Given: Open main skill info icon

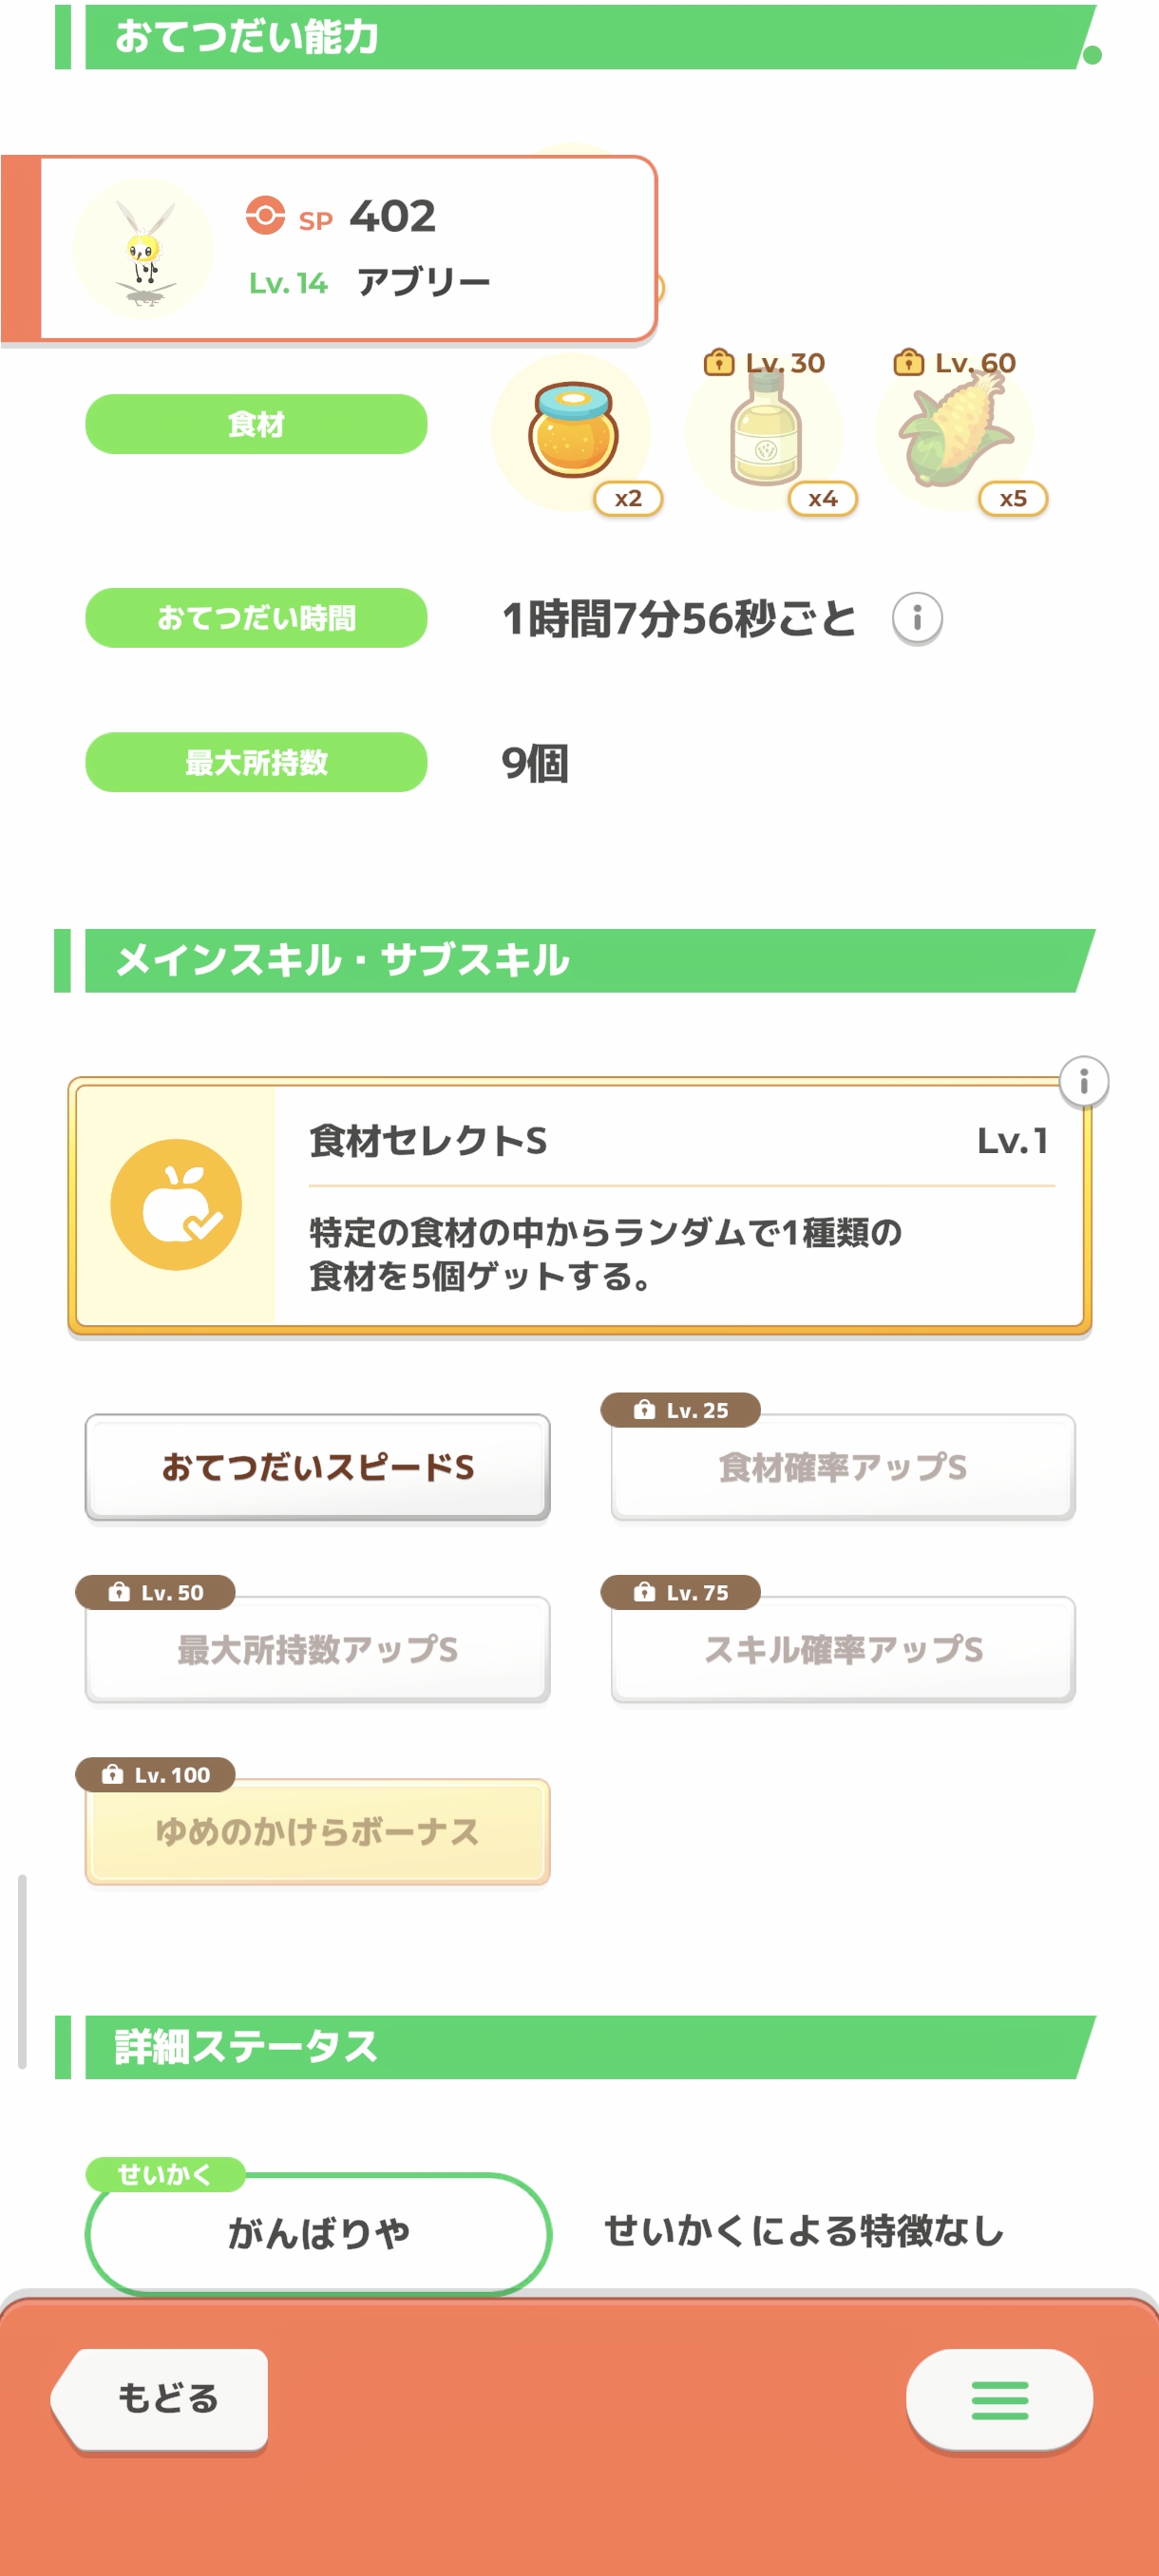Looking at the screenshot, I should pos(1083,1082).
